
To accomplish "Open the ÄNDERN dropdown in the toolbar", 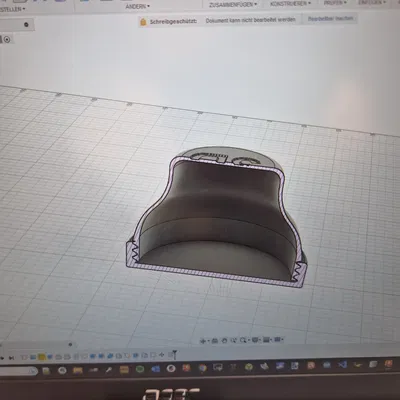I will pyautogui.click(x=137, y=6).
